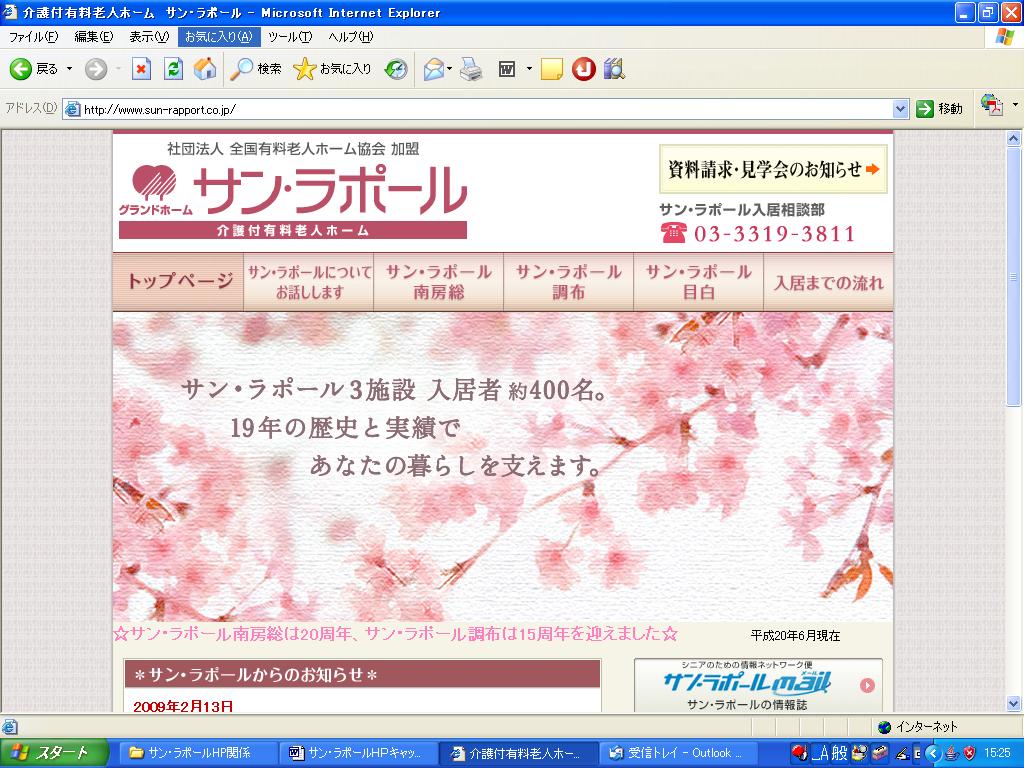Click the IME input mode A indicator
Viewport: 1024px width, 768px height.
822,753
